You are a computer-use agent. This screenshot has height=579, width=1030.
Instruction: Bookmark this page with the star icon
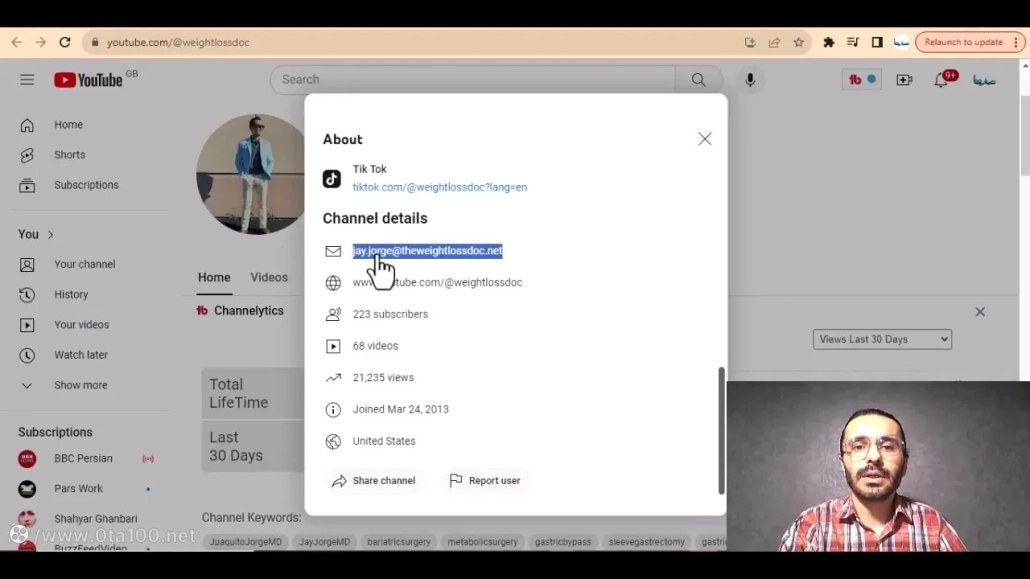tap(799, 43)
